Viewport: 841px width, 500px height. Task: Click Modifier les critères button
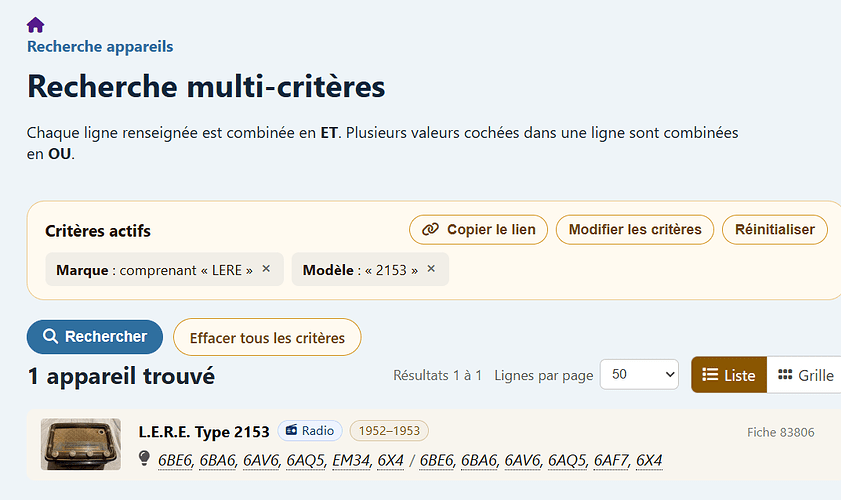click(x=635, y=230)
